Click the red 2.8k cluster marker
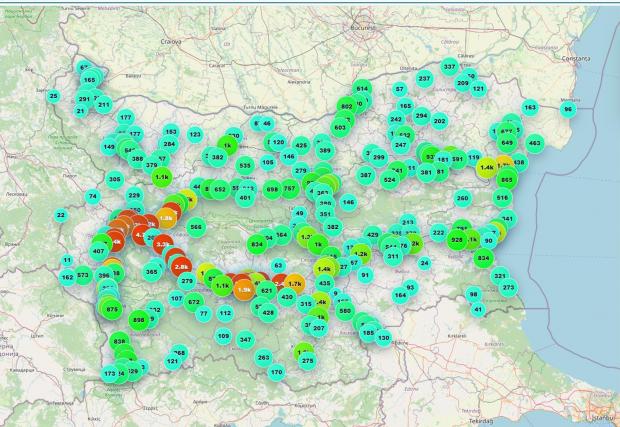 (181, 267)
